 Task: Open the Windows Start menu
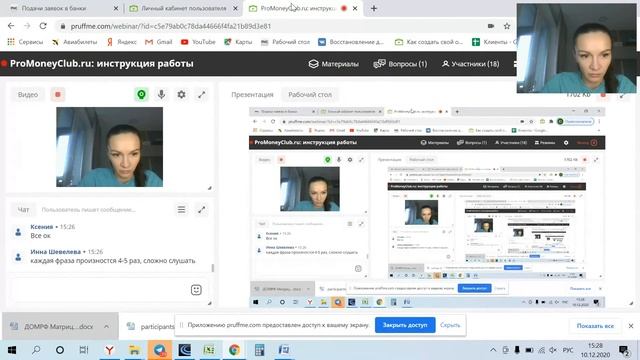coord(12,350)
